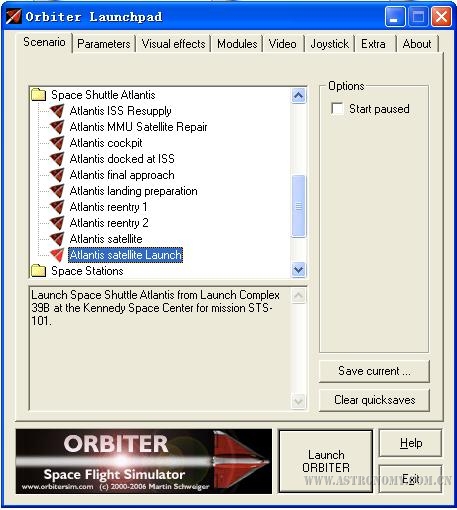The image size is (457, 510).
Task: Click the Atlantis landing preparation icon
Action: click(x=57, y=191)
